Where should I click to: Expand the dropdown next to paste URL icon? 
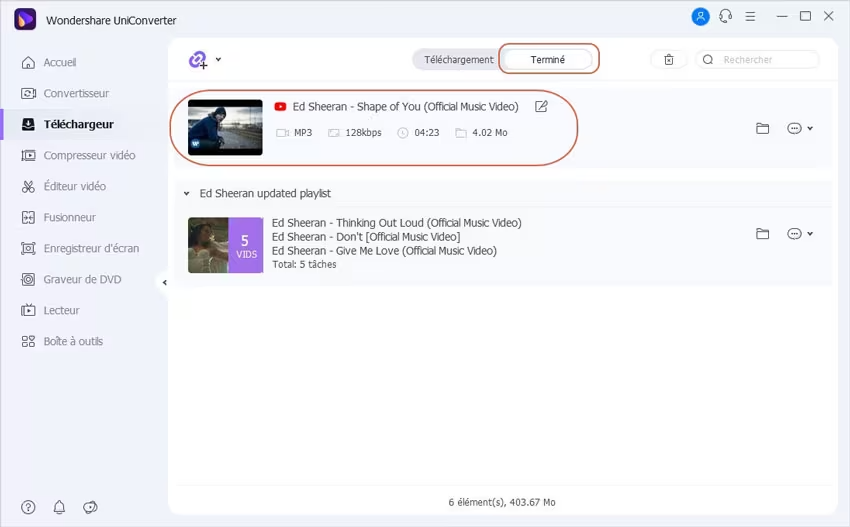218,59
